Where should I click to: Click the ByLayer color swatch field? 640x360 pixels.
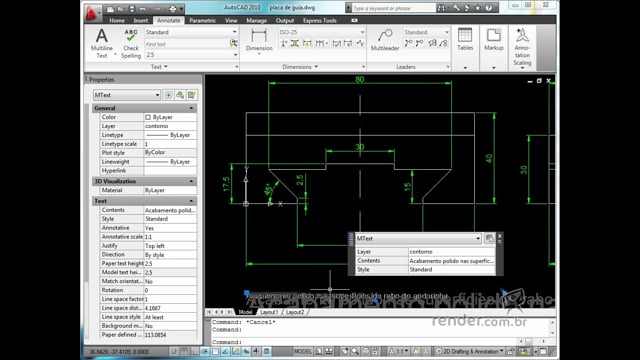170,117
